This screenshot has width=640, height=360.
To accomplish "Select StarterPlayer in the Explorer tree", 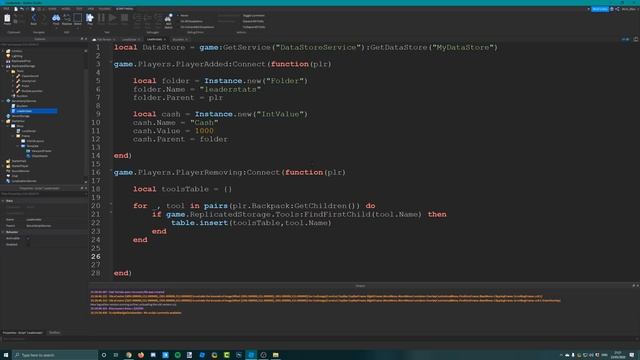I will pyautogui.click(x=20, y=166).
